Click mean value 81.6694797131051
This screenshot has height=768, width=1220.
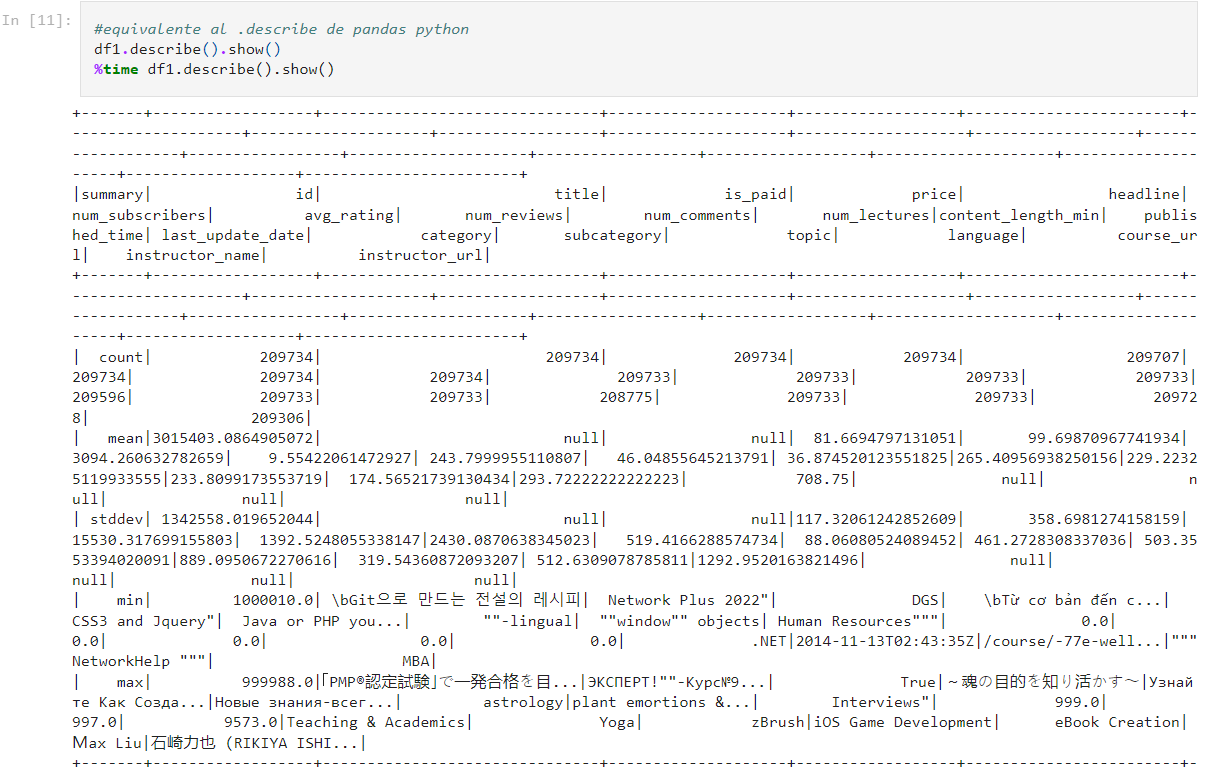point(885,438)
